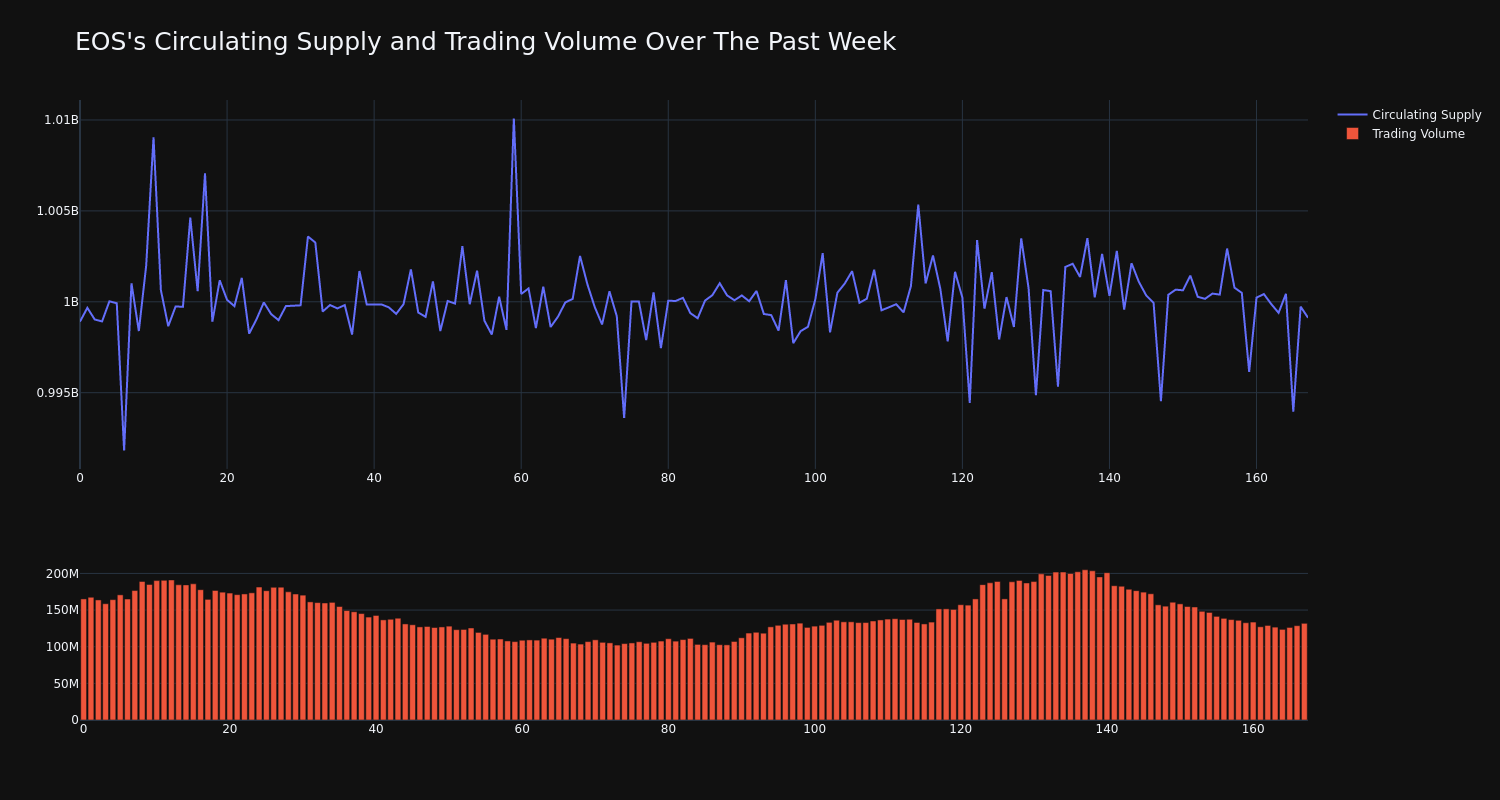The width and height of the screenshot is (1500, 800).
Task: Click the orange Trading Volume legend swatch
Action: pyautogui.click(x=1352, y=134)
